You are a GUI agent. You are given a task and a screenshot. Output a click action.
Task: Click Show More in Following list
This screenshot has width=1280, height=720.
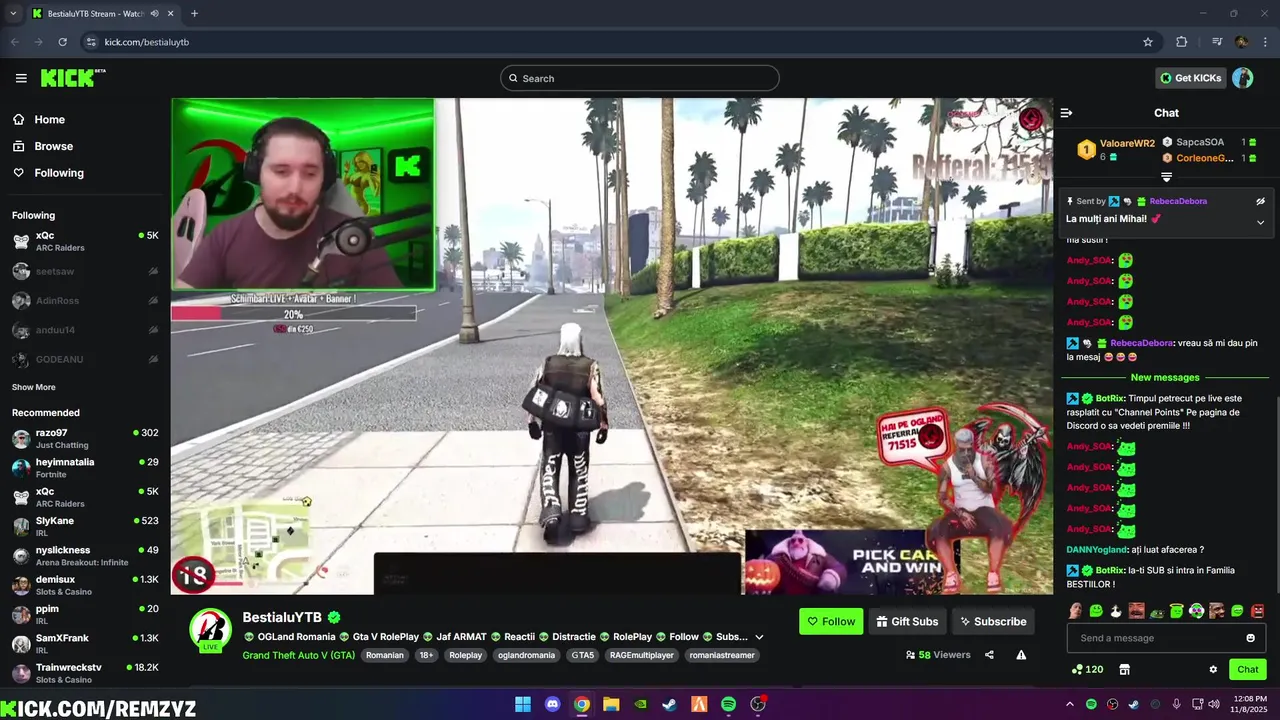(34, 387)
